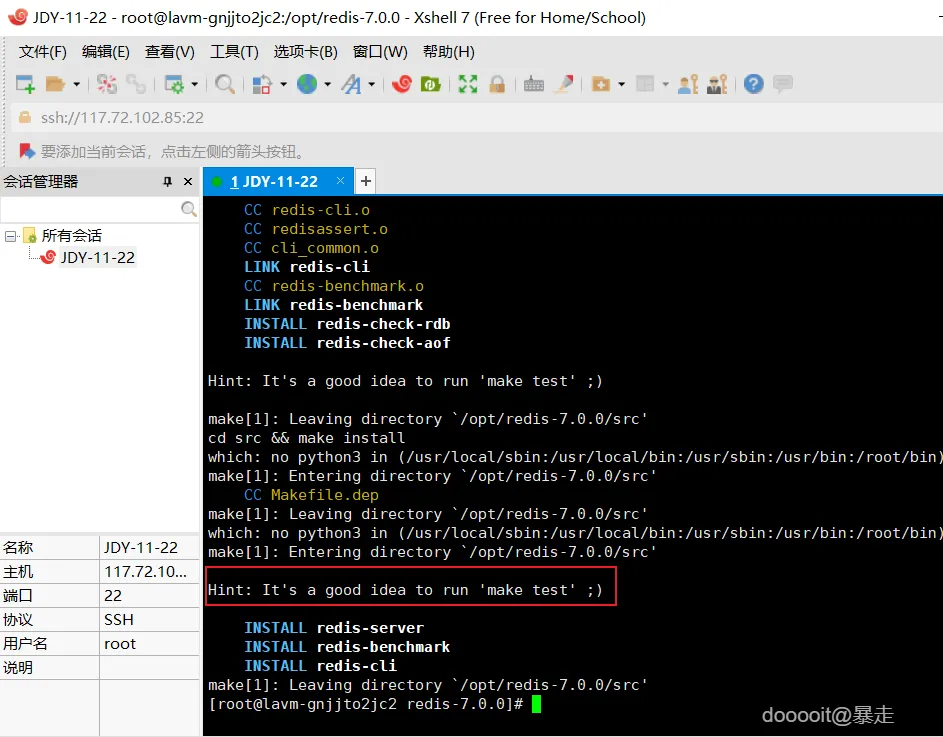
Task: Click the highlight pen icon in toolbar
Action: tap(564, 84)
